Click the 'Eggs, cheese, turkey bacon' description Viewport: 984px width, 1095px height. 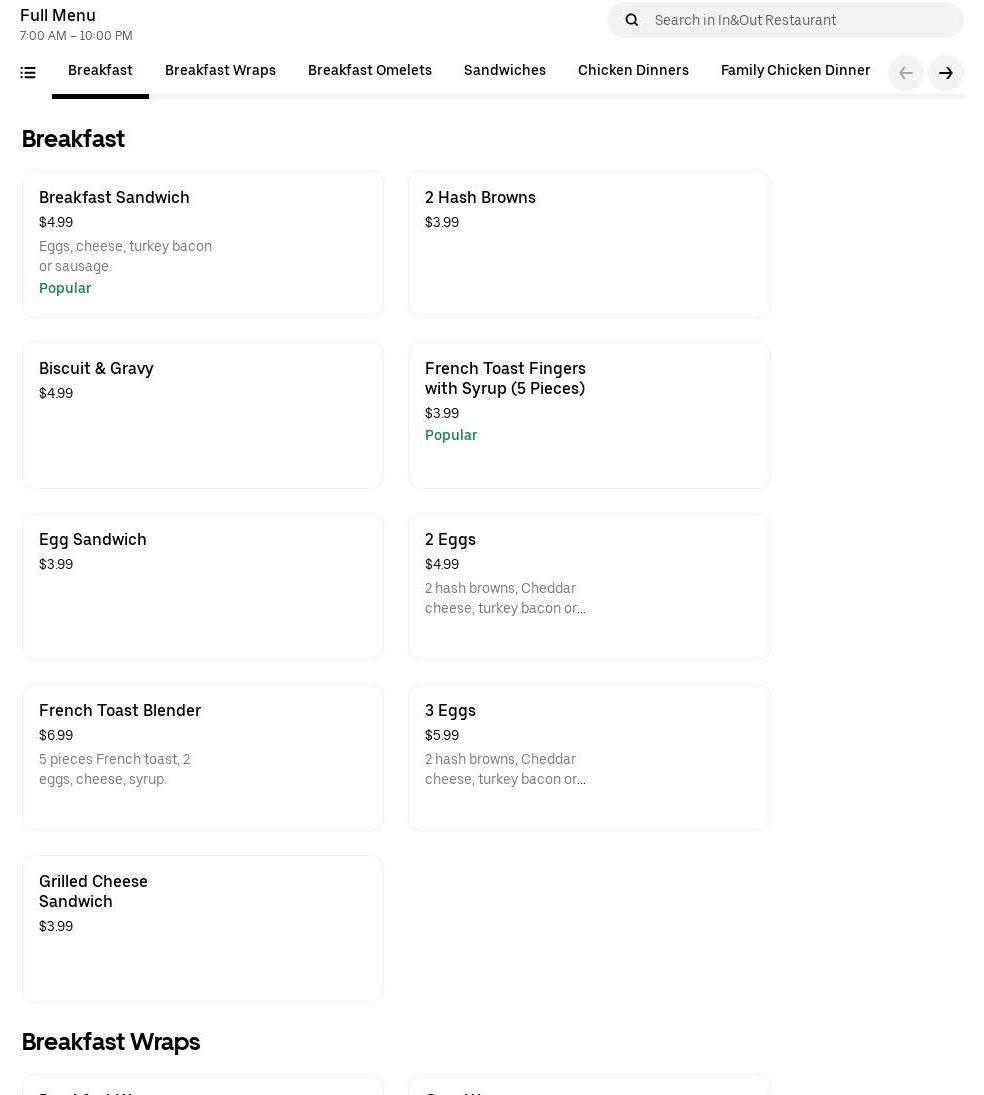(x=126, y=256)
